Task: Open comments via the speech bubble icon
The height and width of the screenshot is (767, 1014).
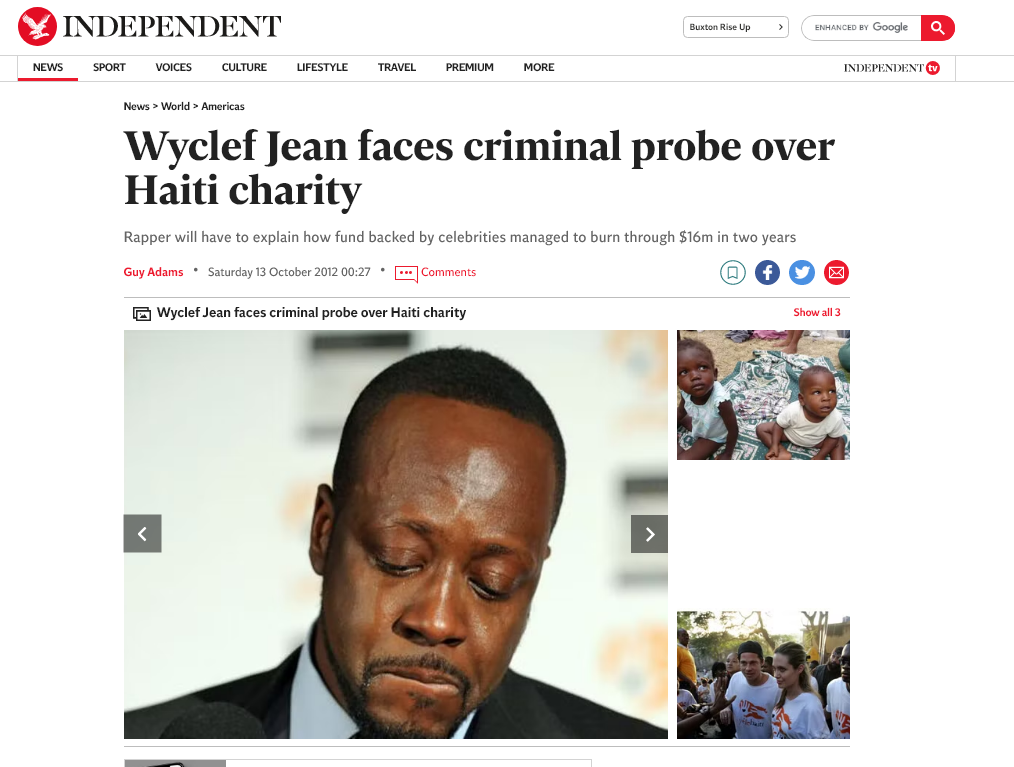Action: click(406, 274)
